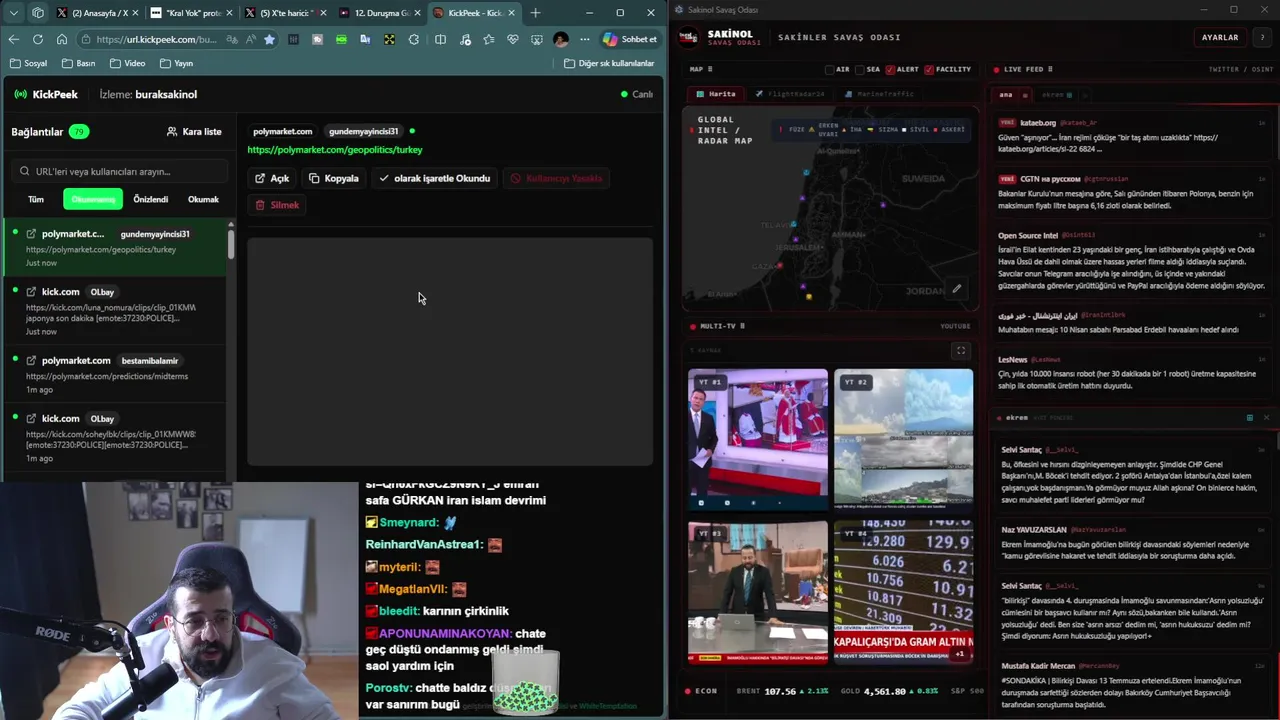The height and width of the screenshot is (720, 1280).
Task: Toggle the SEA checkbox
Action: point(861,70)
